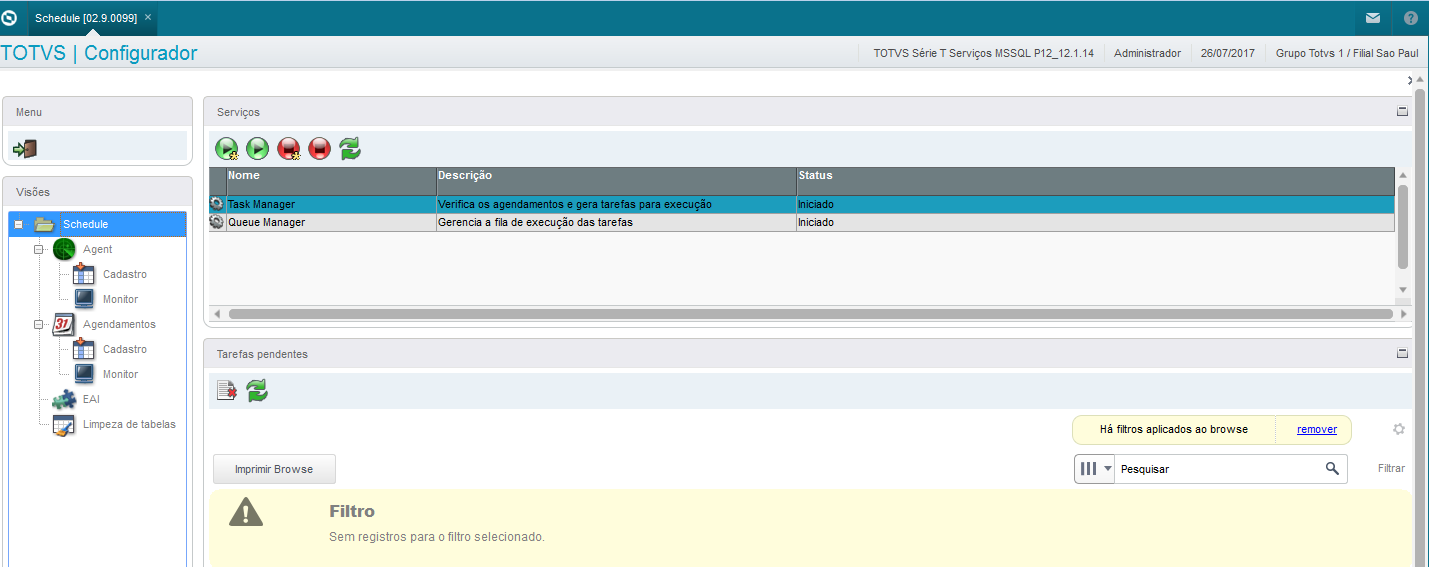This screenshot has height=567, width=1429.
Task: Close the Schedule tab
Action: pos(148,18)
